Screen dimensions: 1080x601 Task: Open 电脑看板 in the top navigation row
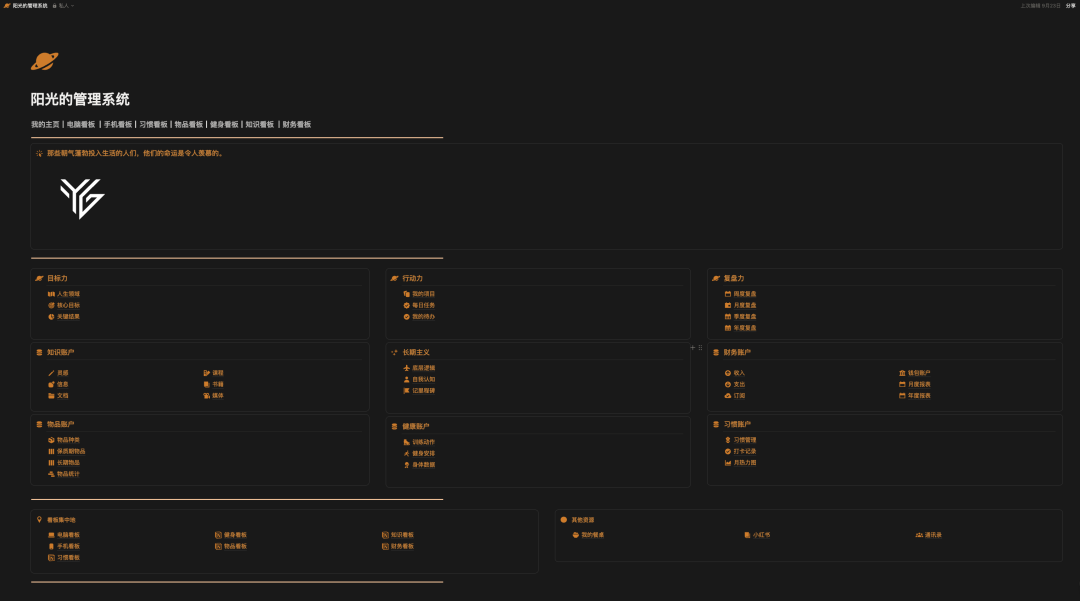[81, 125]
